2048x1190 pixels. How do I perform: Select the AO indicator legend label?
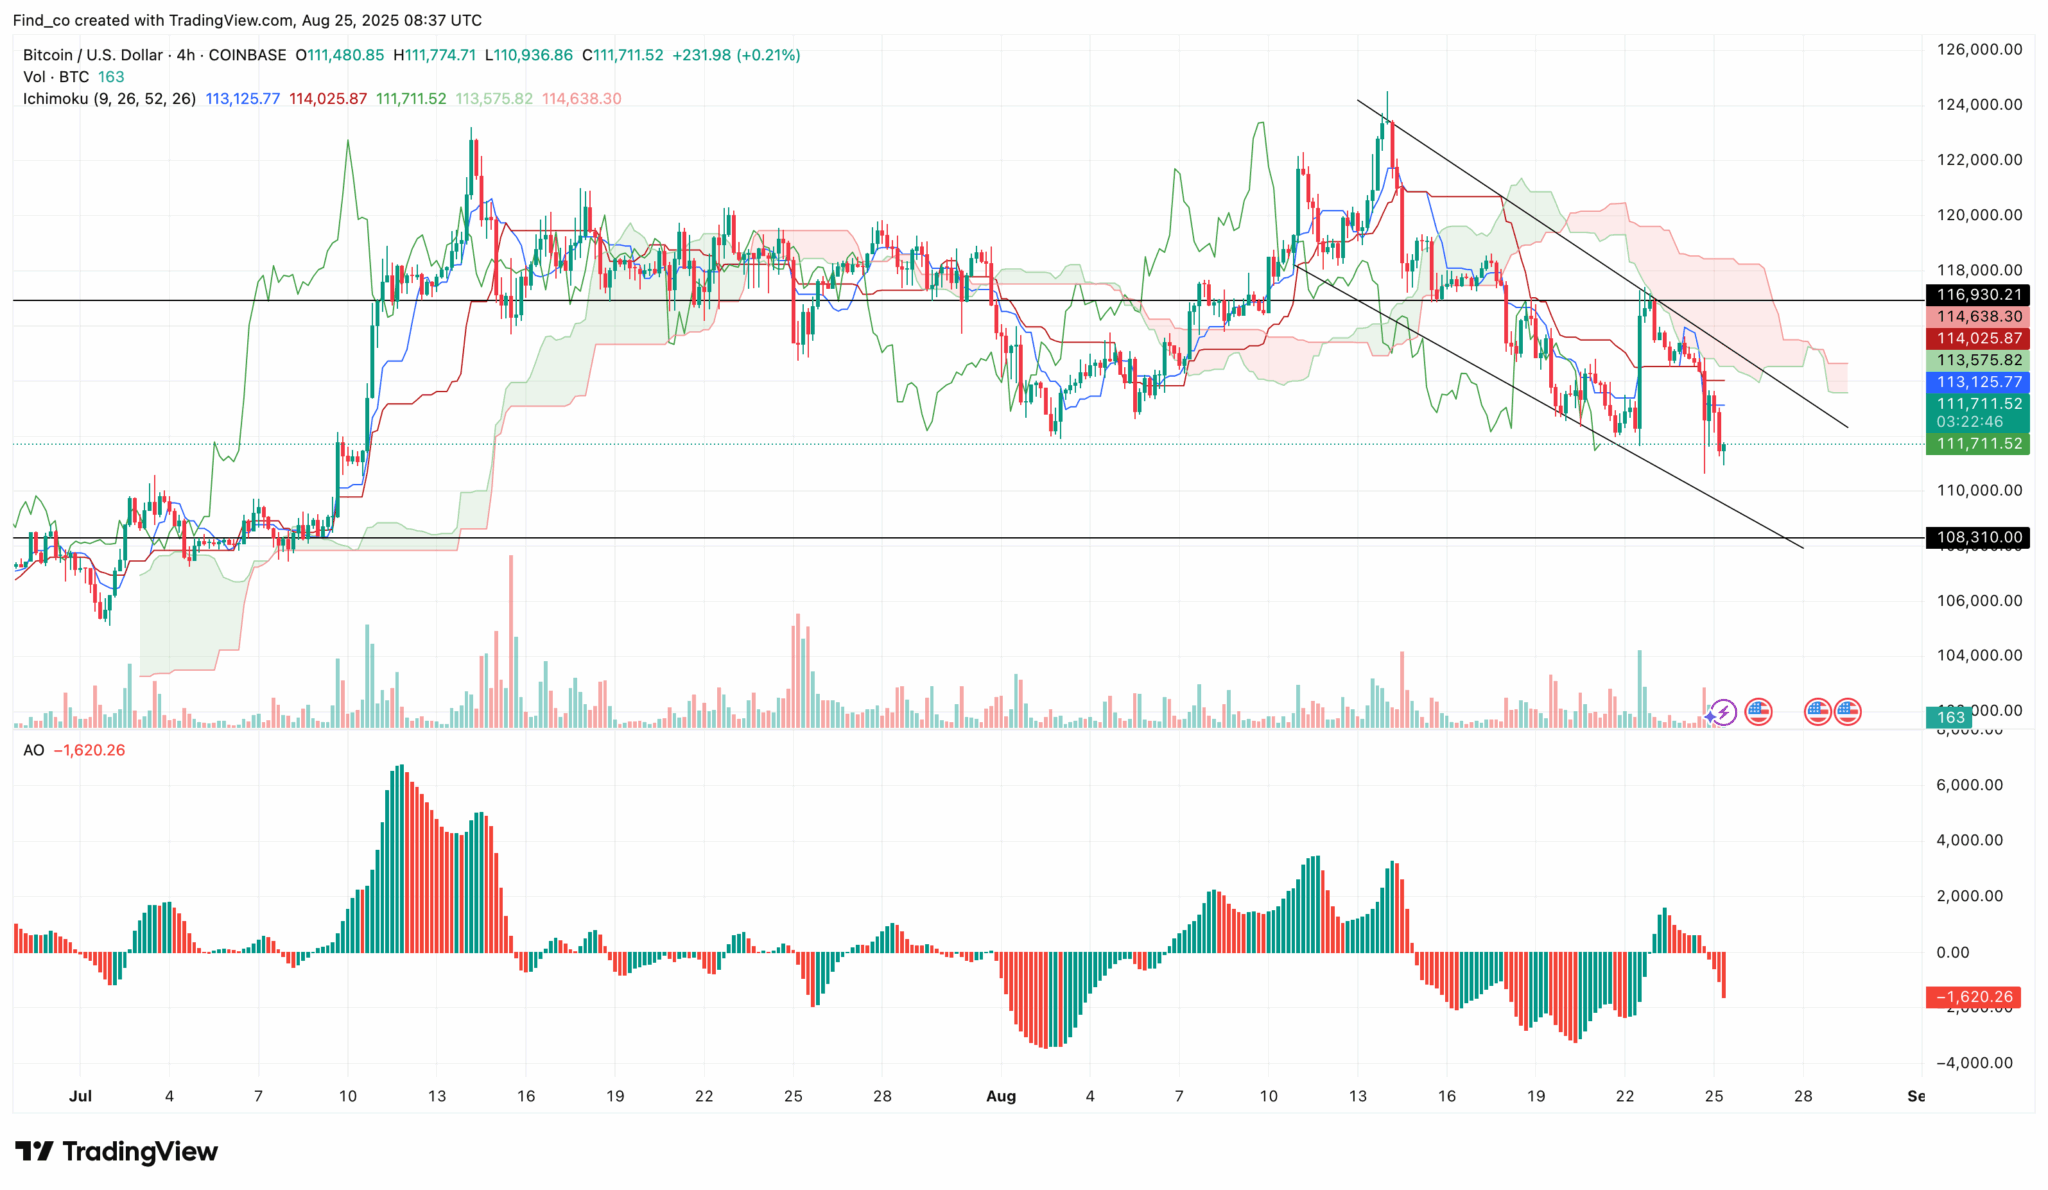click(x=33, y=750)
